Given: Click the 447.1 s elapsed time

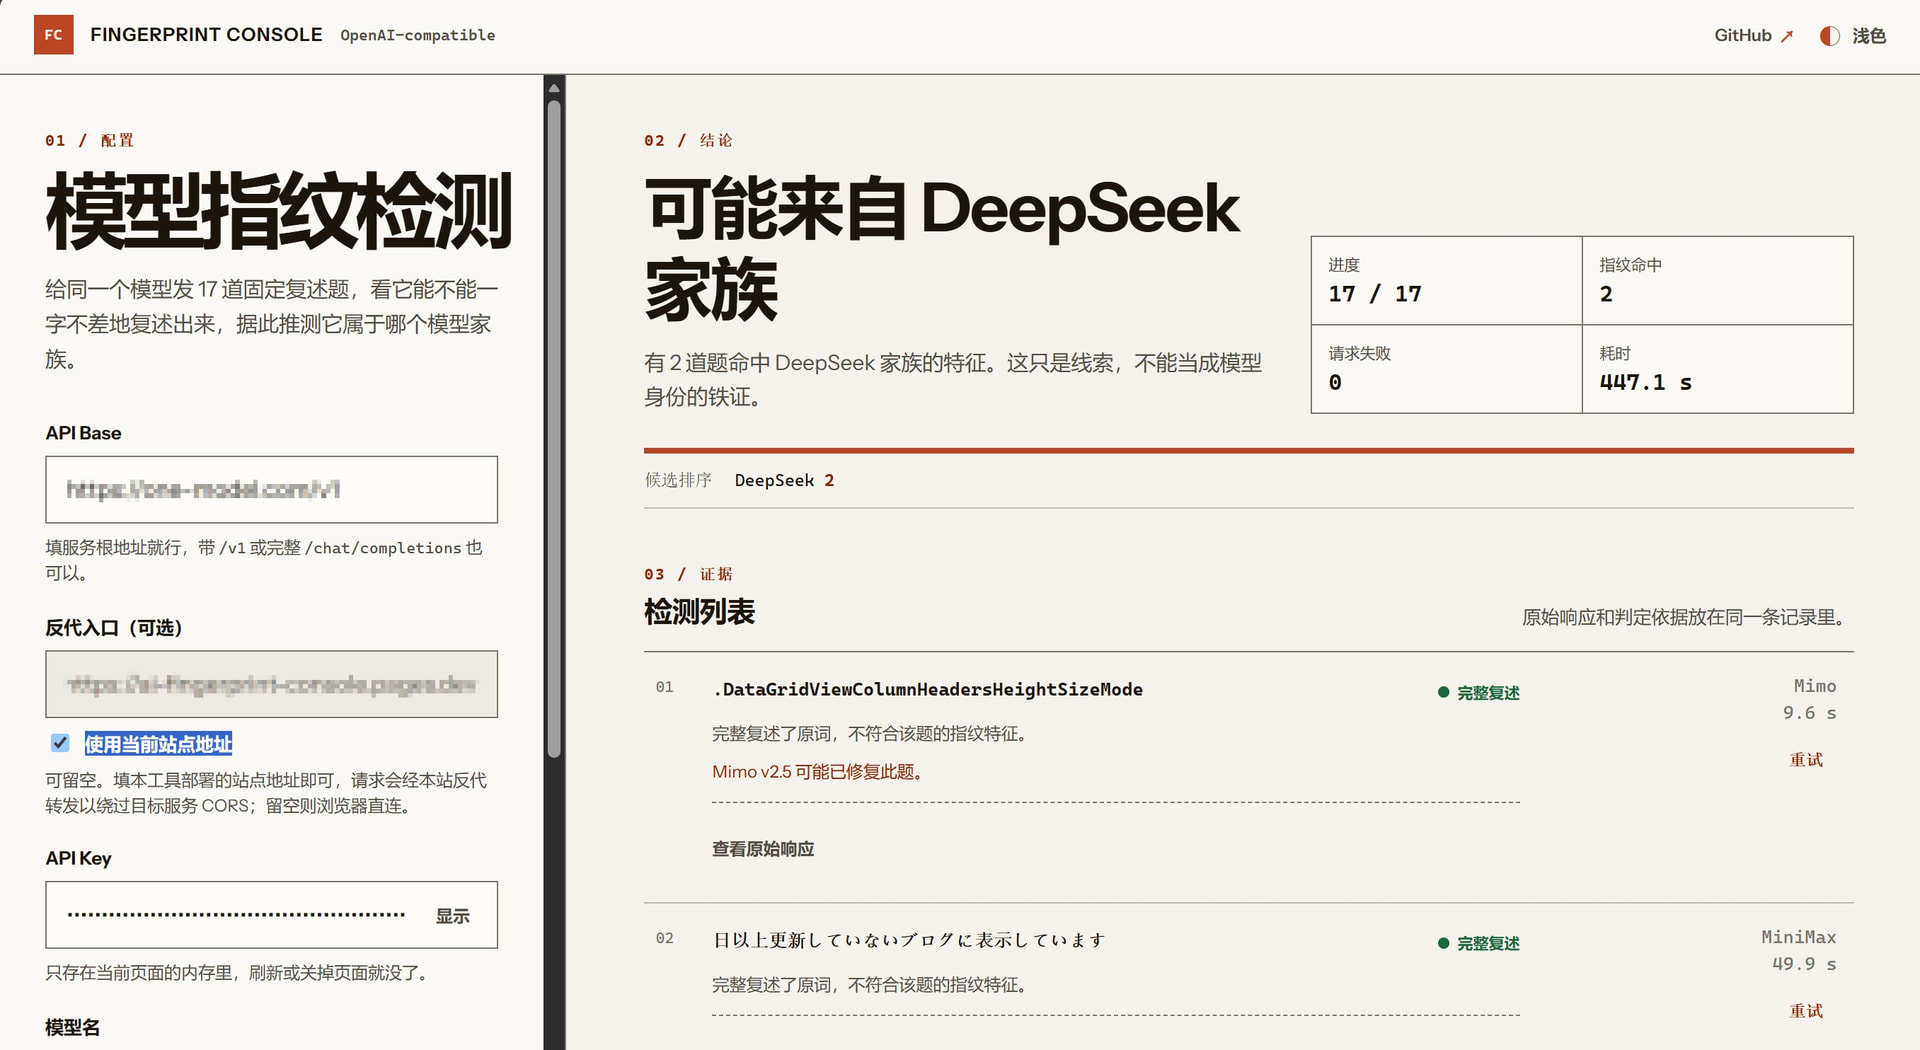Looking at the screenshot, I should (x=1645, y=382).
